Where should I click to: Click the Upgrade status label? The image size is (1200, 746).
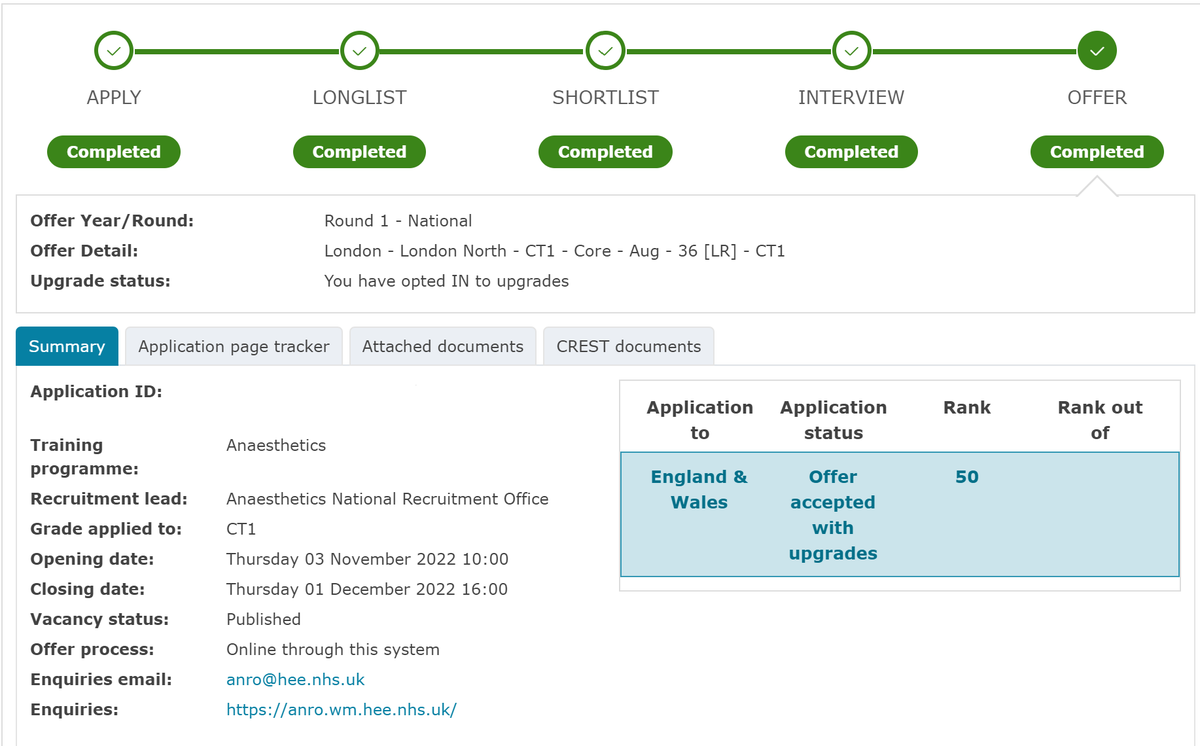pos(100,281)
